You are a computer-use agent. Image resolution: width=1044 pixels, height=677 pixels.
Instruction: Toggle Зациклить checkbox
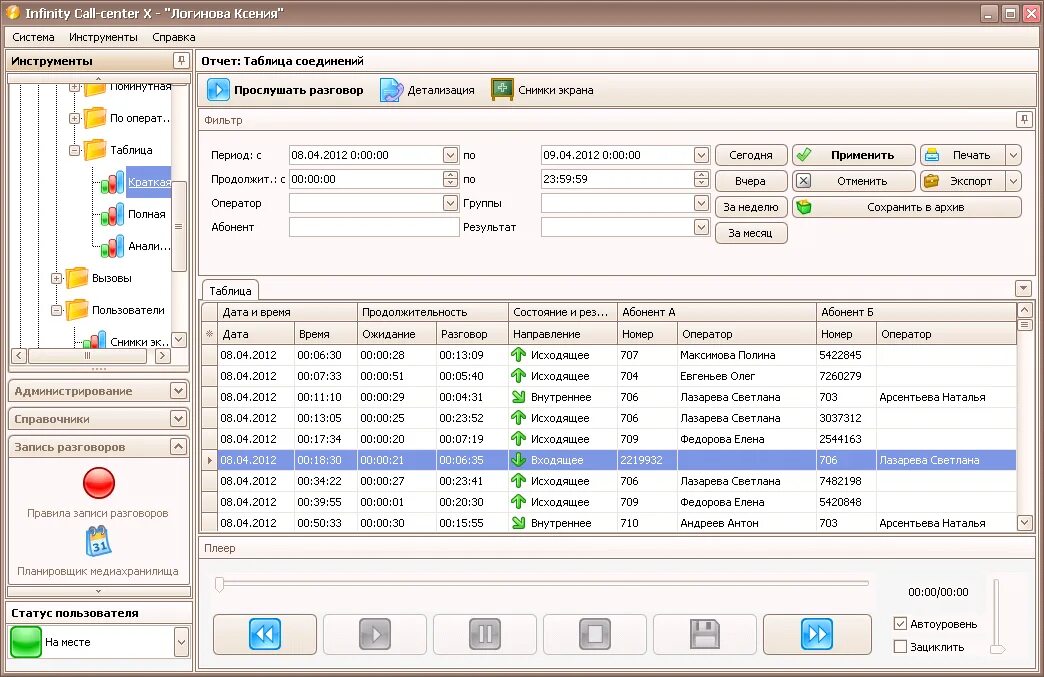900,646
